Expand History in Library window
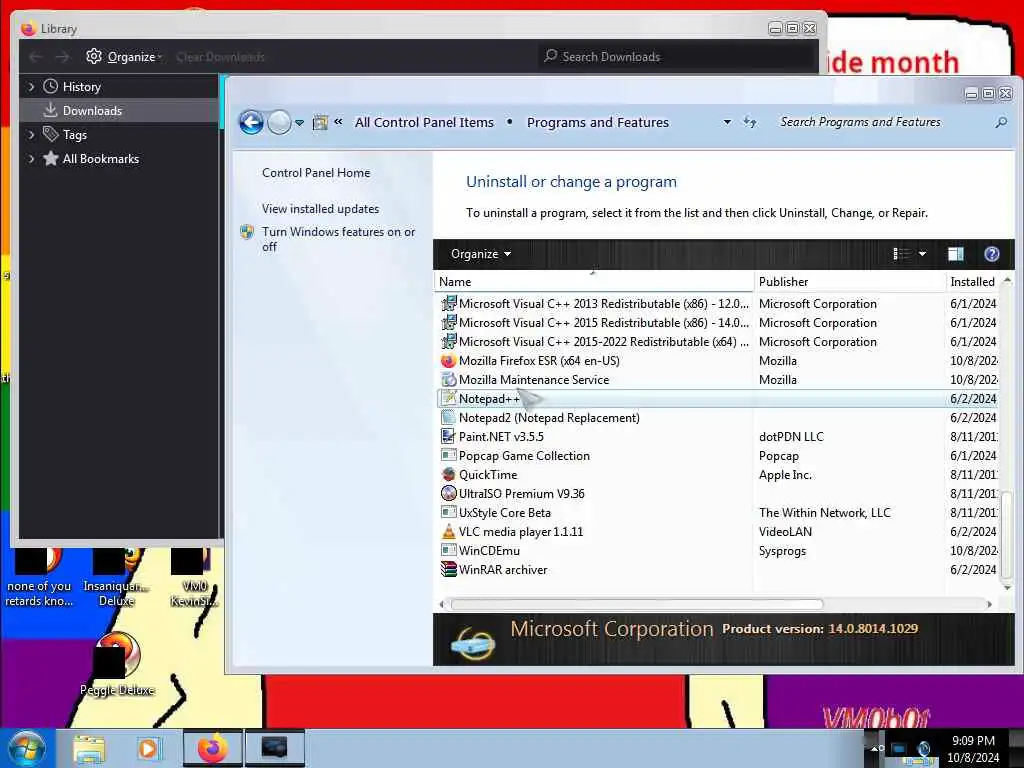The image size is (1024, 768). click(31, 86)
